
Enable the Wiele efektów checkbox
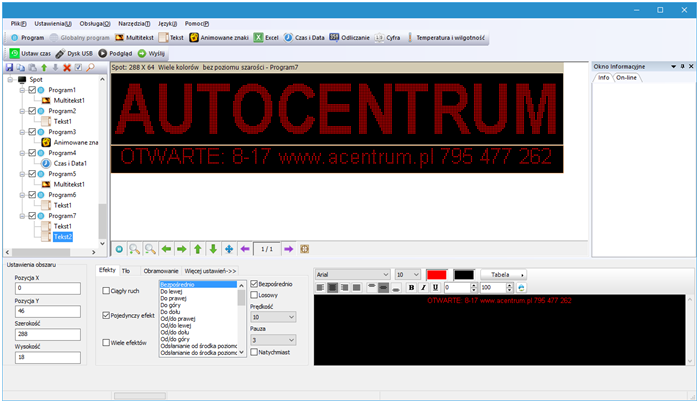tap(106, 342)
